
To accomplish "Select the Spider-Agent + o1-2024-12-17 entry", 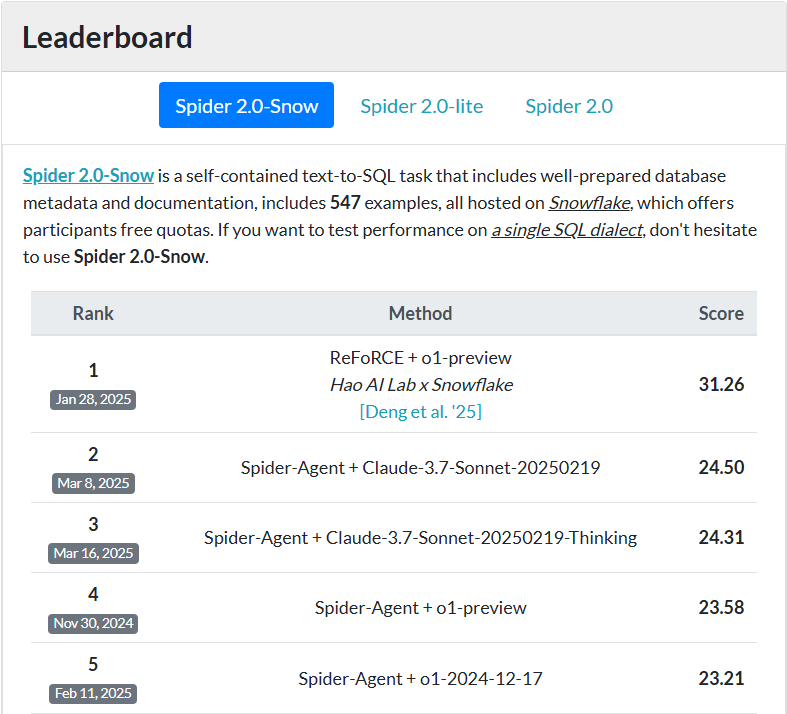I will coord(420,678).
